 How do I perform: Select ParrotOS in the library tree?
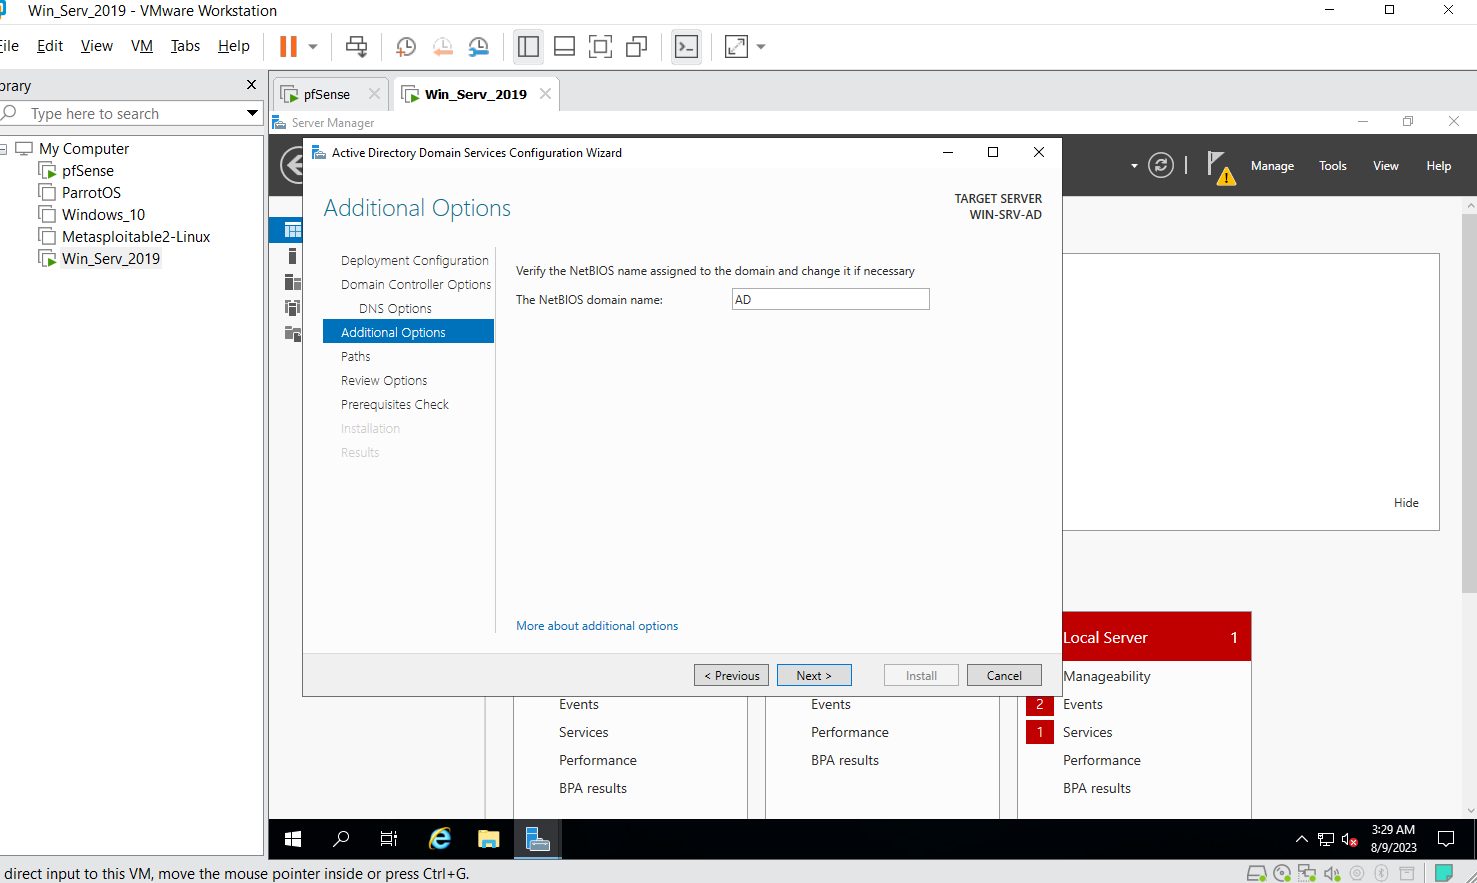coord(91,193)
